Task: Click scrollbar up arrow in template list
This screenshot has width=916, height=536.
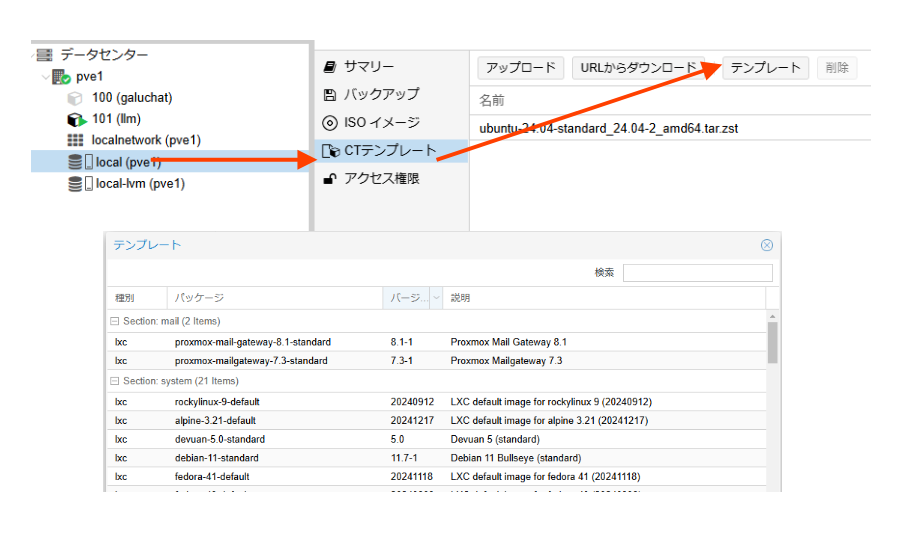Action: click(x=772, y=316)
